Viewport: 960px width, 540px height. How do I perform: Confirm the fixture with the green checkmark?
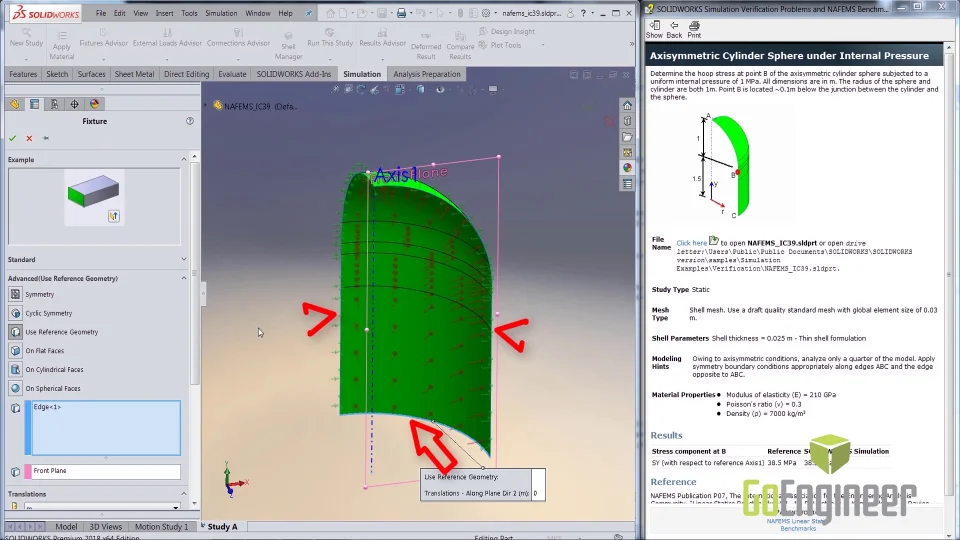[x=13, y=138]
